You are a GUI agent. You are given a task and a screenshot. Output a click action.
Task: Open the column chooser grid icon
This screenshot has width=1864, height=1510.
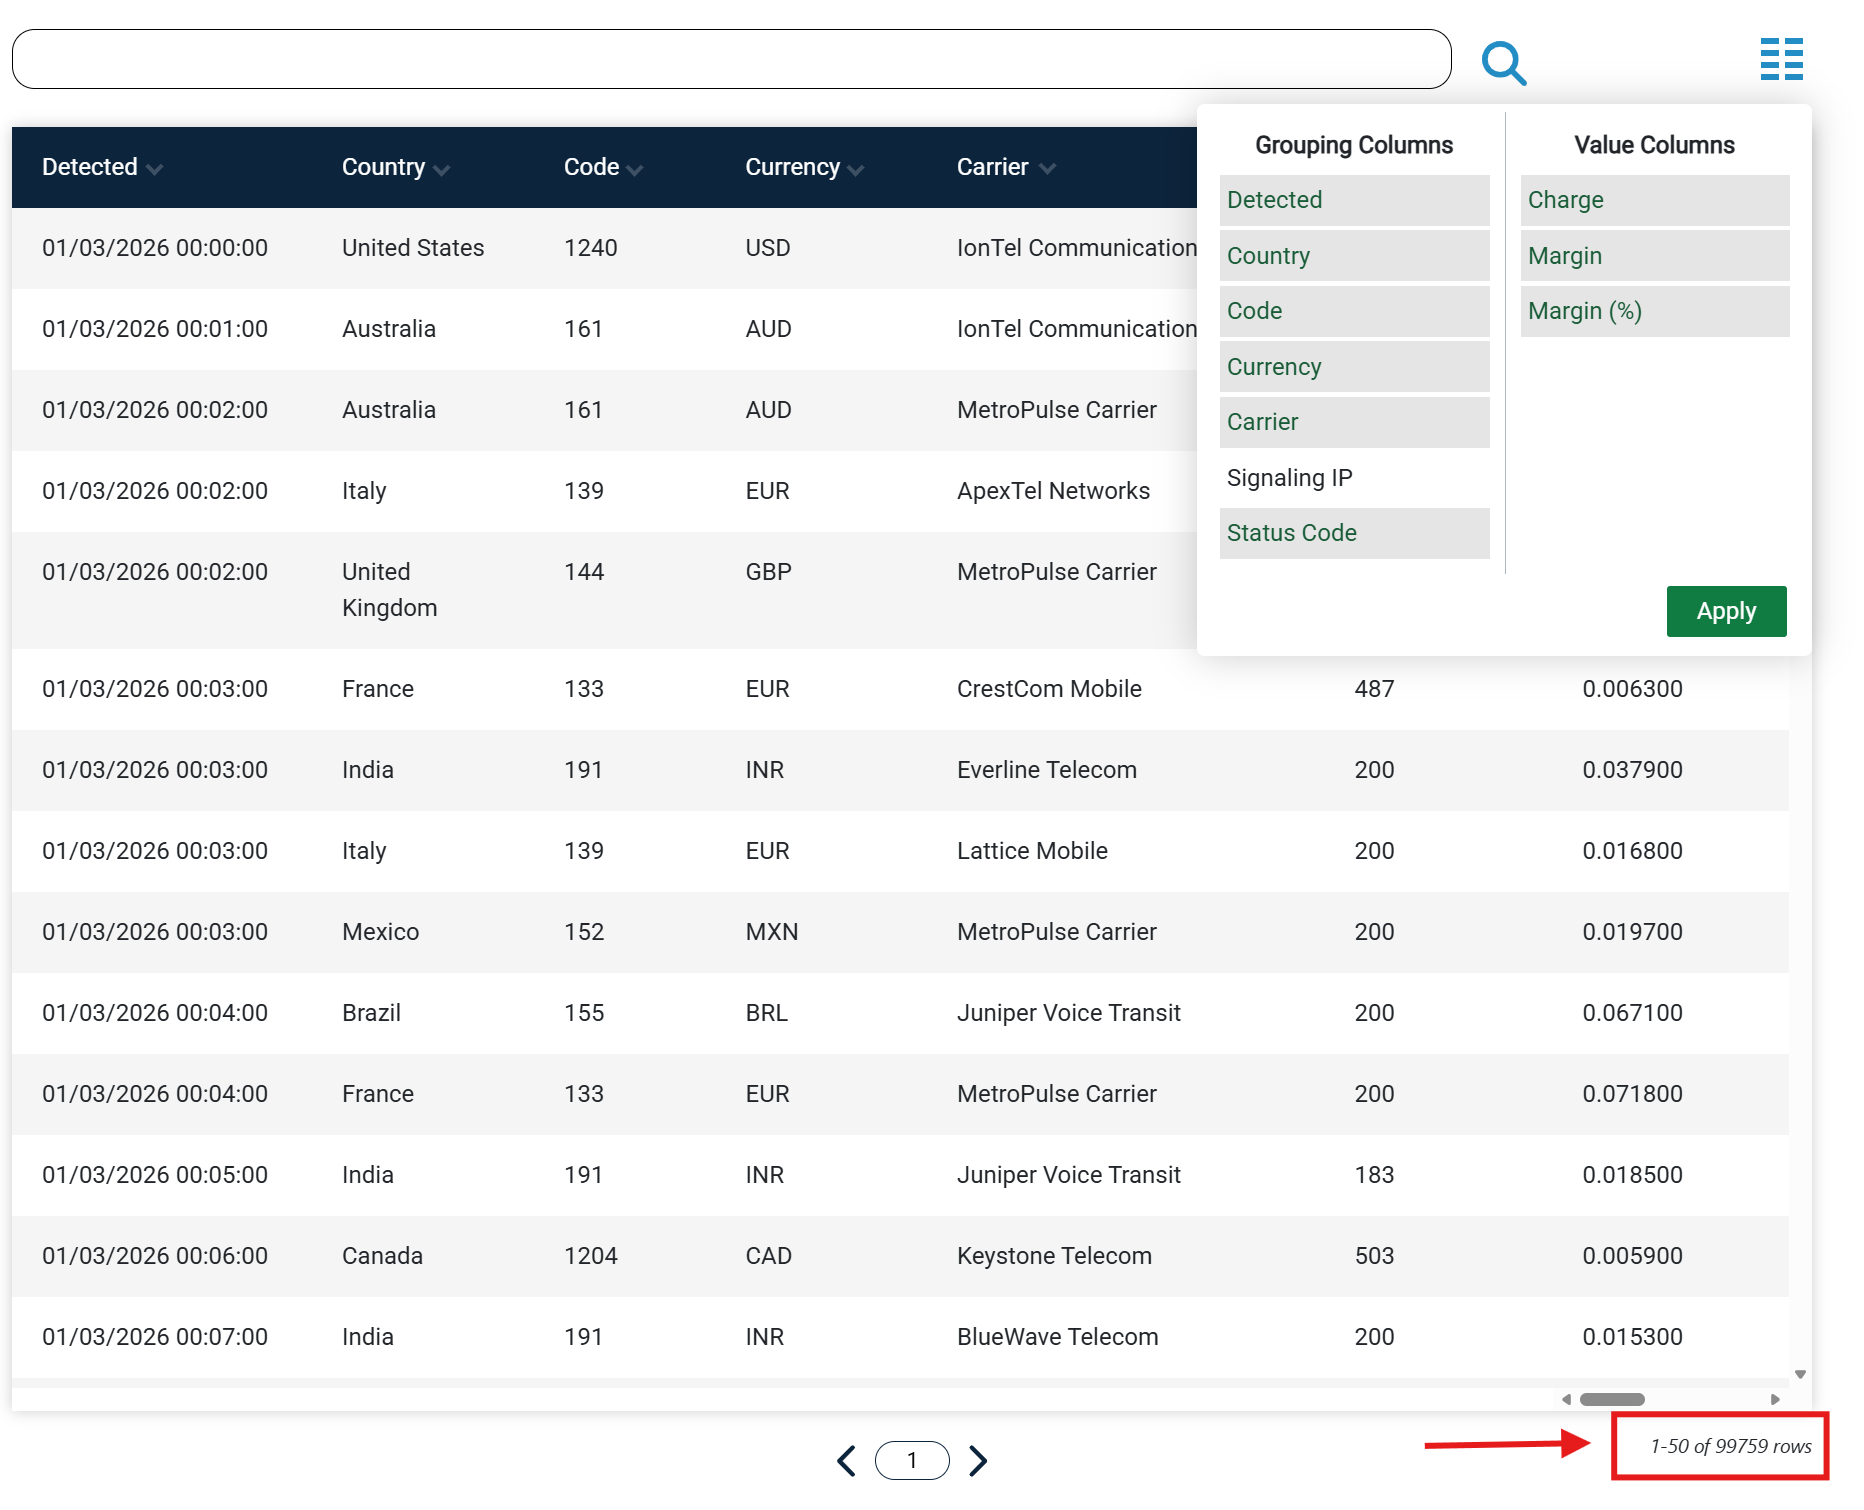1781,59
